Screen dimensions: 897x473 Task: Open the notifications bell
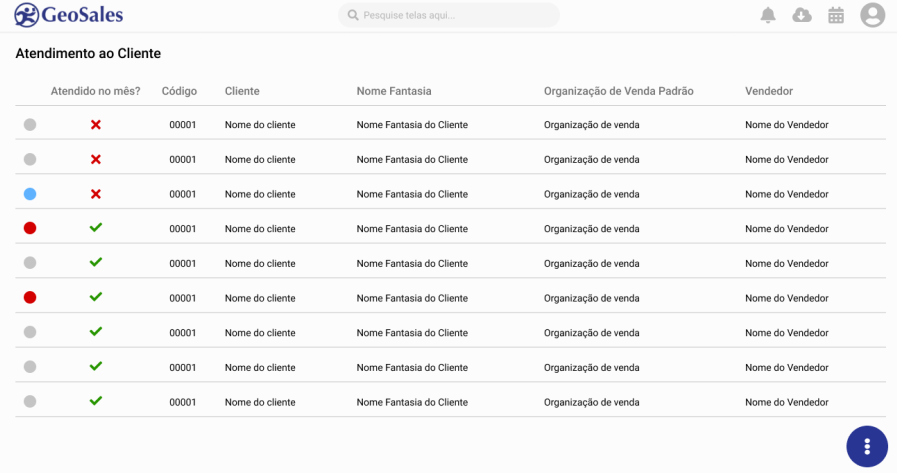click(768, 15)
